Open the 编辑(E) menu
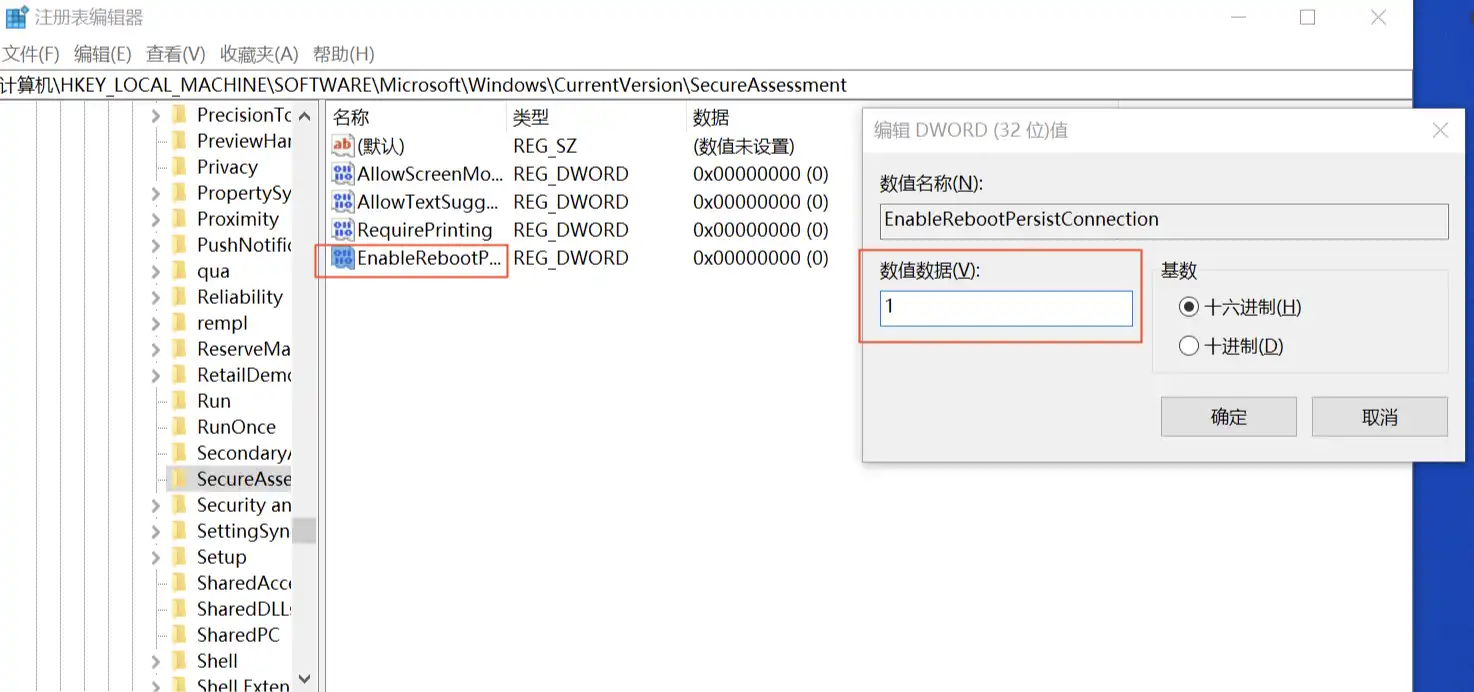Viewport: 1474px width, 692px height. [x=103, y=54]
